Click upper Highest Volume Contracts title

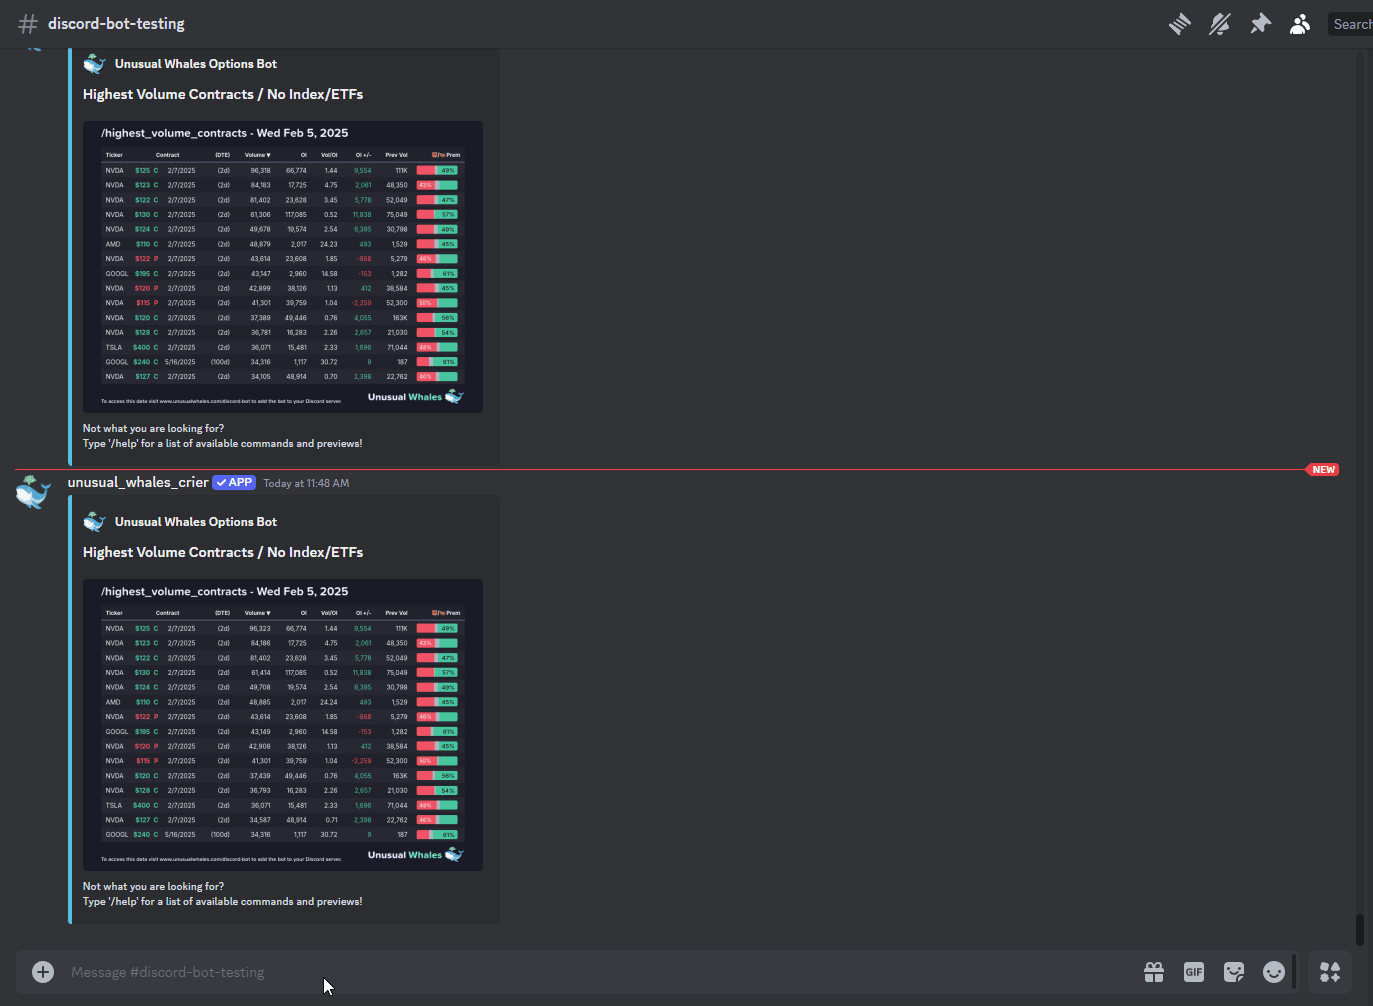click(223, 94)
